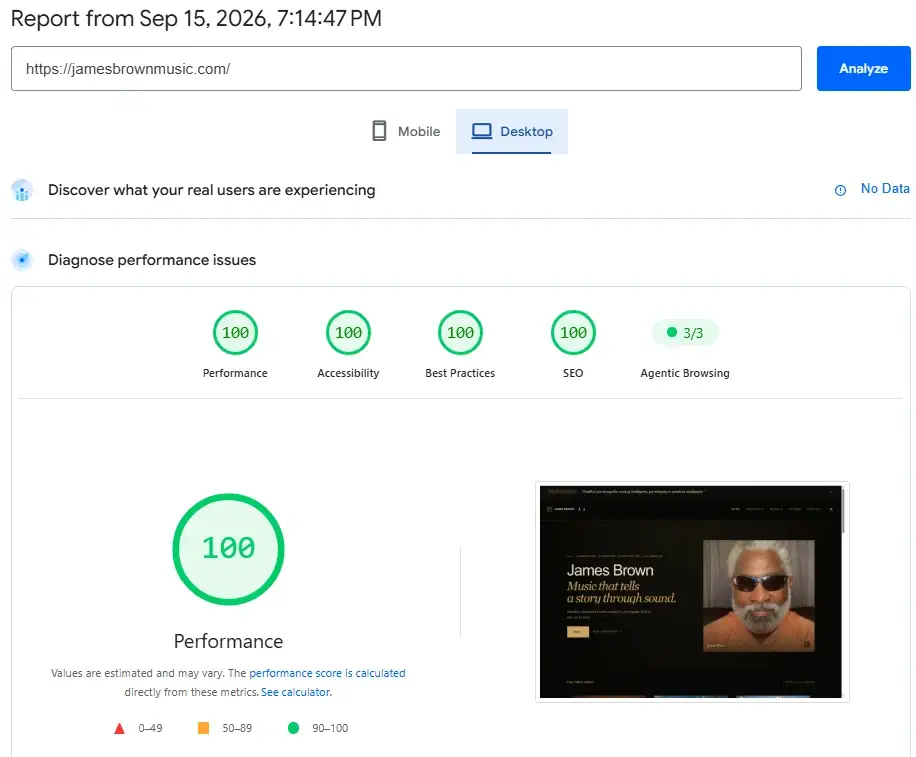This screenshot has height=757, width=916.
Task: Click the 0–49 legend range text
Action: pyautogui.click(x=150, y=728)
